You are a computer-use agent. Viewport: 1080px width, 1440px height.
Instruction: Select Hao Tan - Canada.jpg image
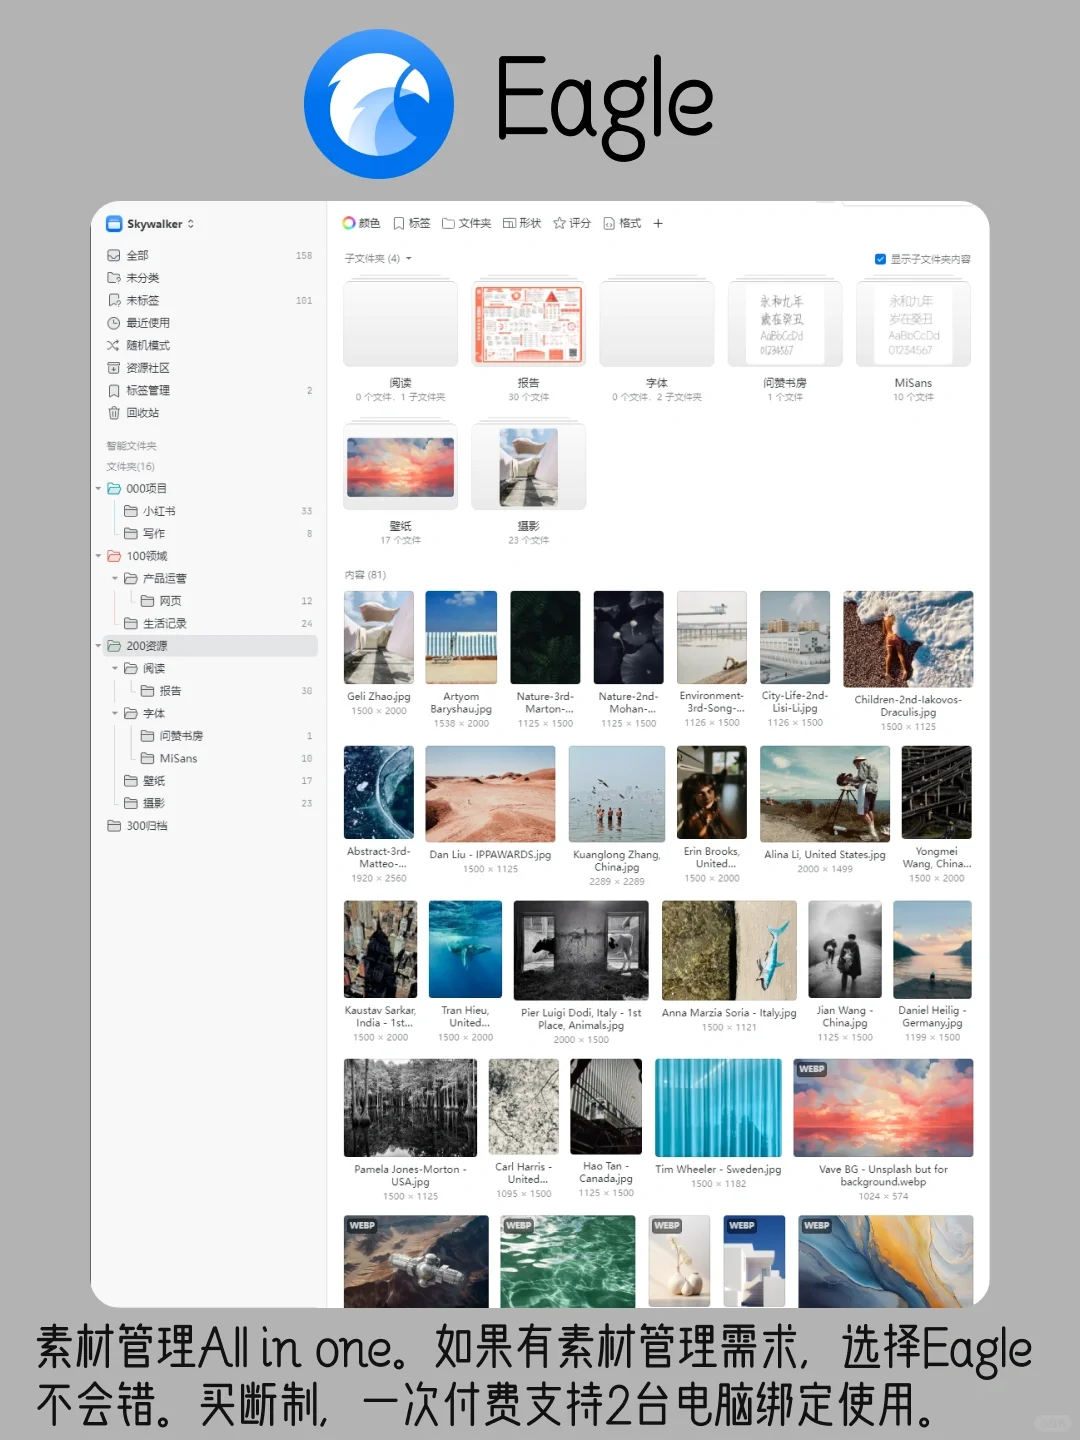click(606, 1107)
